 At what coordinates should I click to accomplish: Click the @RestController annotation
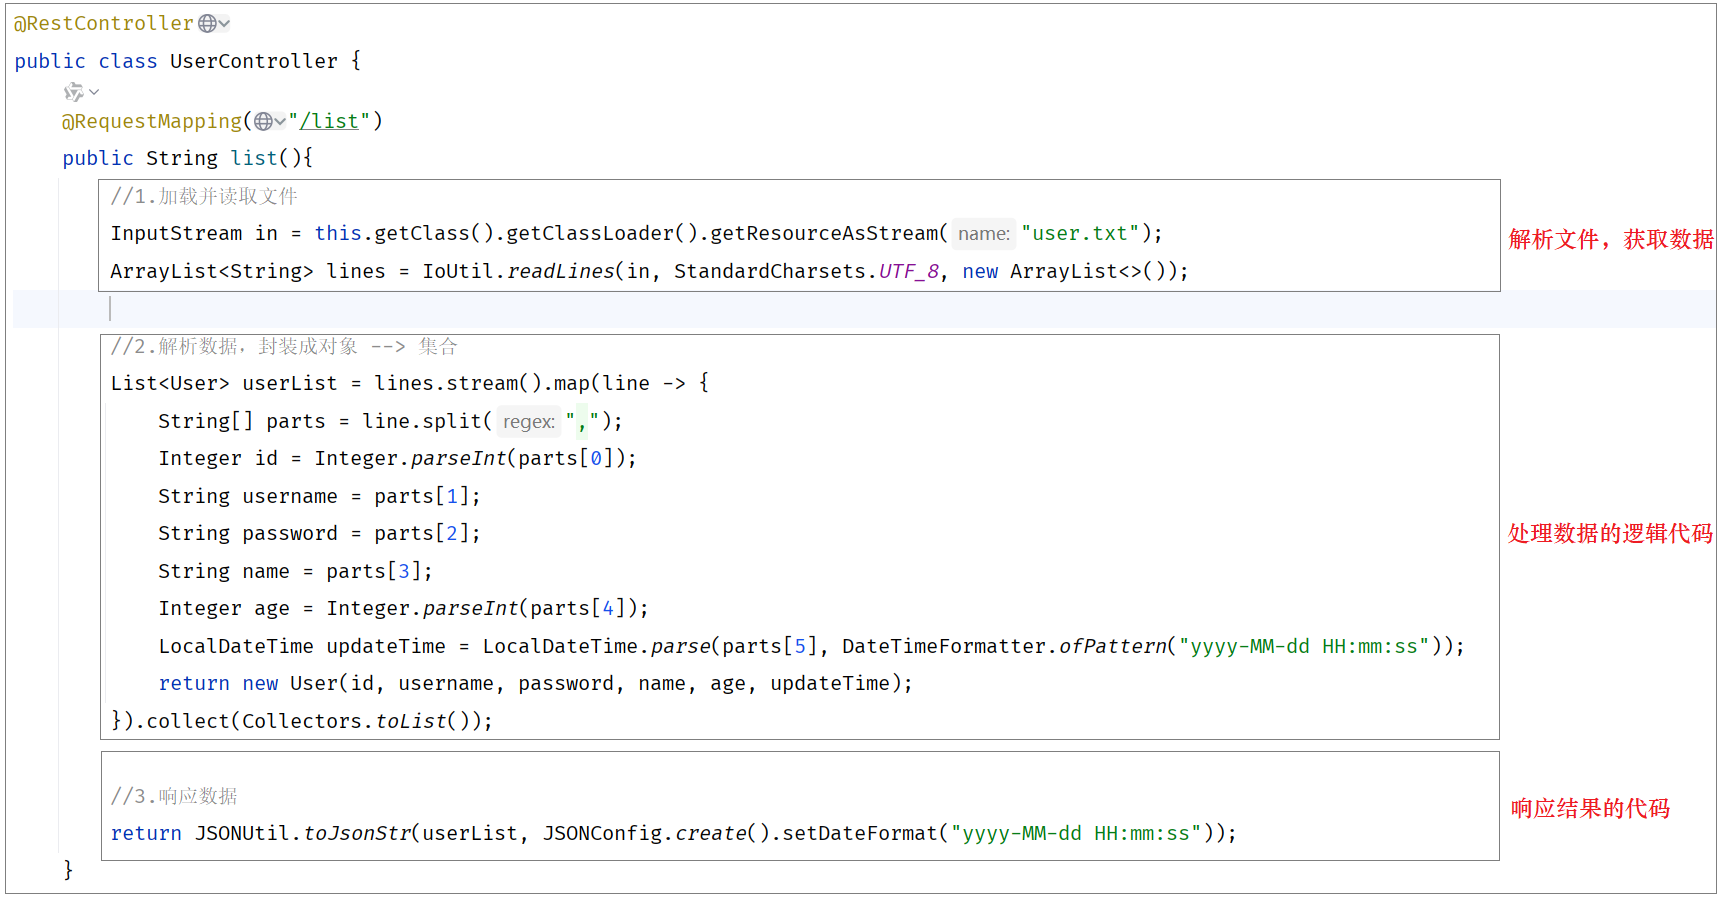[x=103, y=23]
